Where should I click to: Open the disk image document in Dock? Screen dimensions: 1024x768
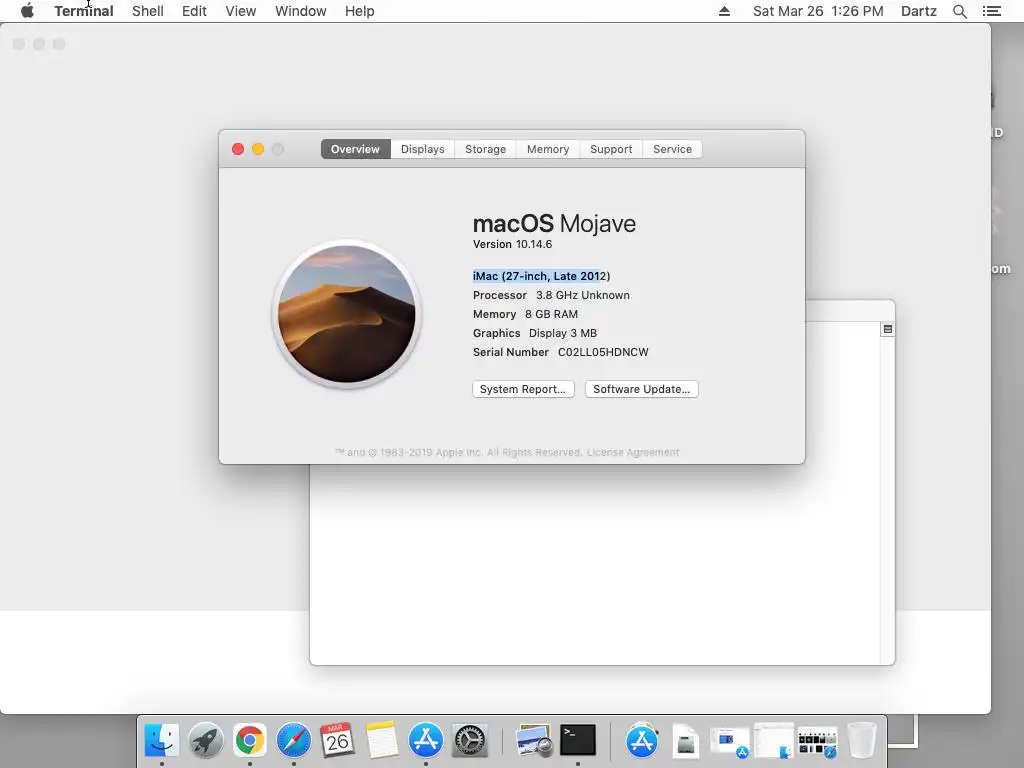click(x=686, y=742)
